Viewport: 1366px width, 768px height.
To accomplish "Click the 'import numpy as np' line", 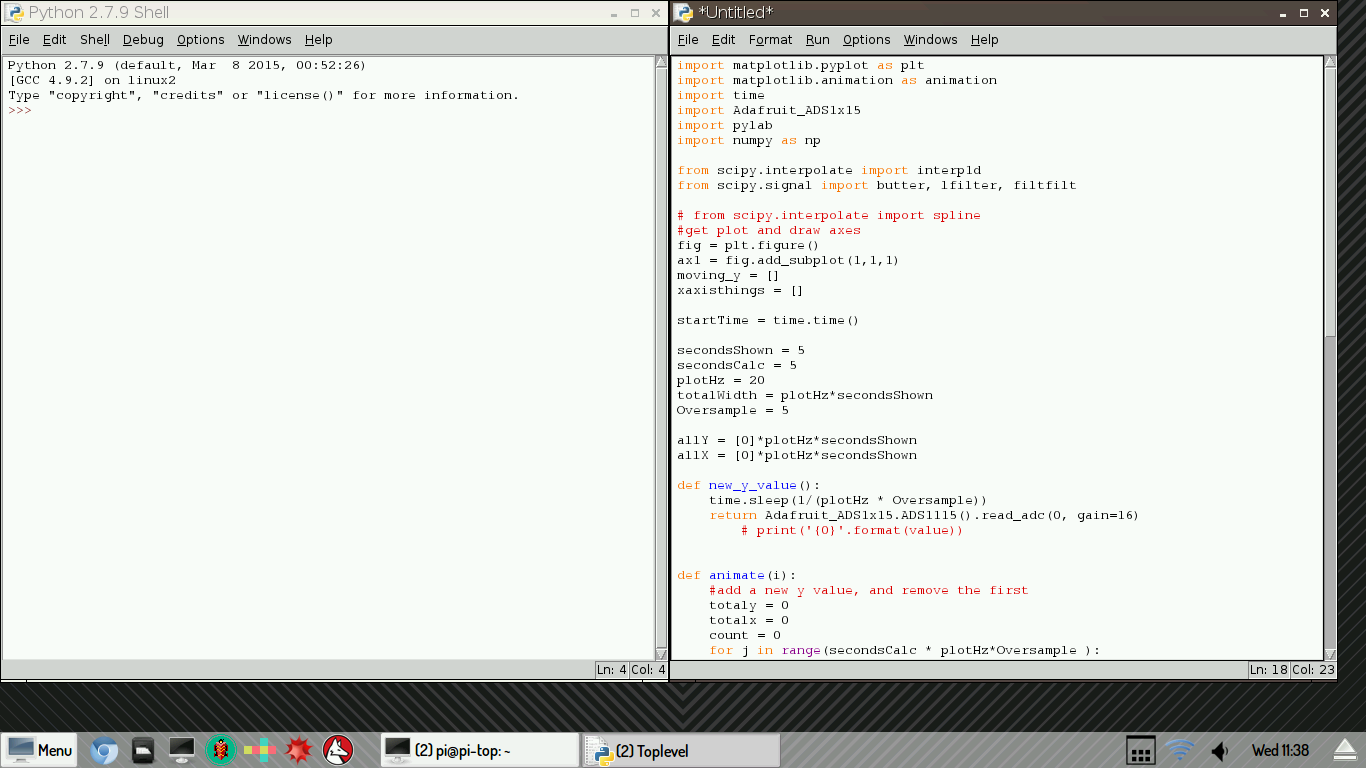I will pyautogui.click(x=749, y=140).
